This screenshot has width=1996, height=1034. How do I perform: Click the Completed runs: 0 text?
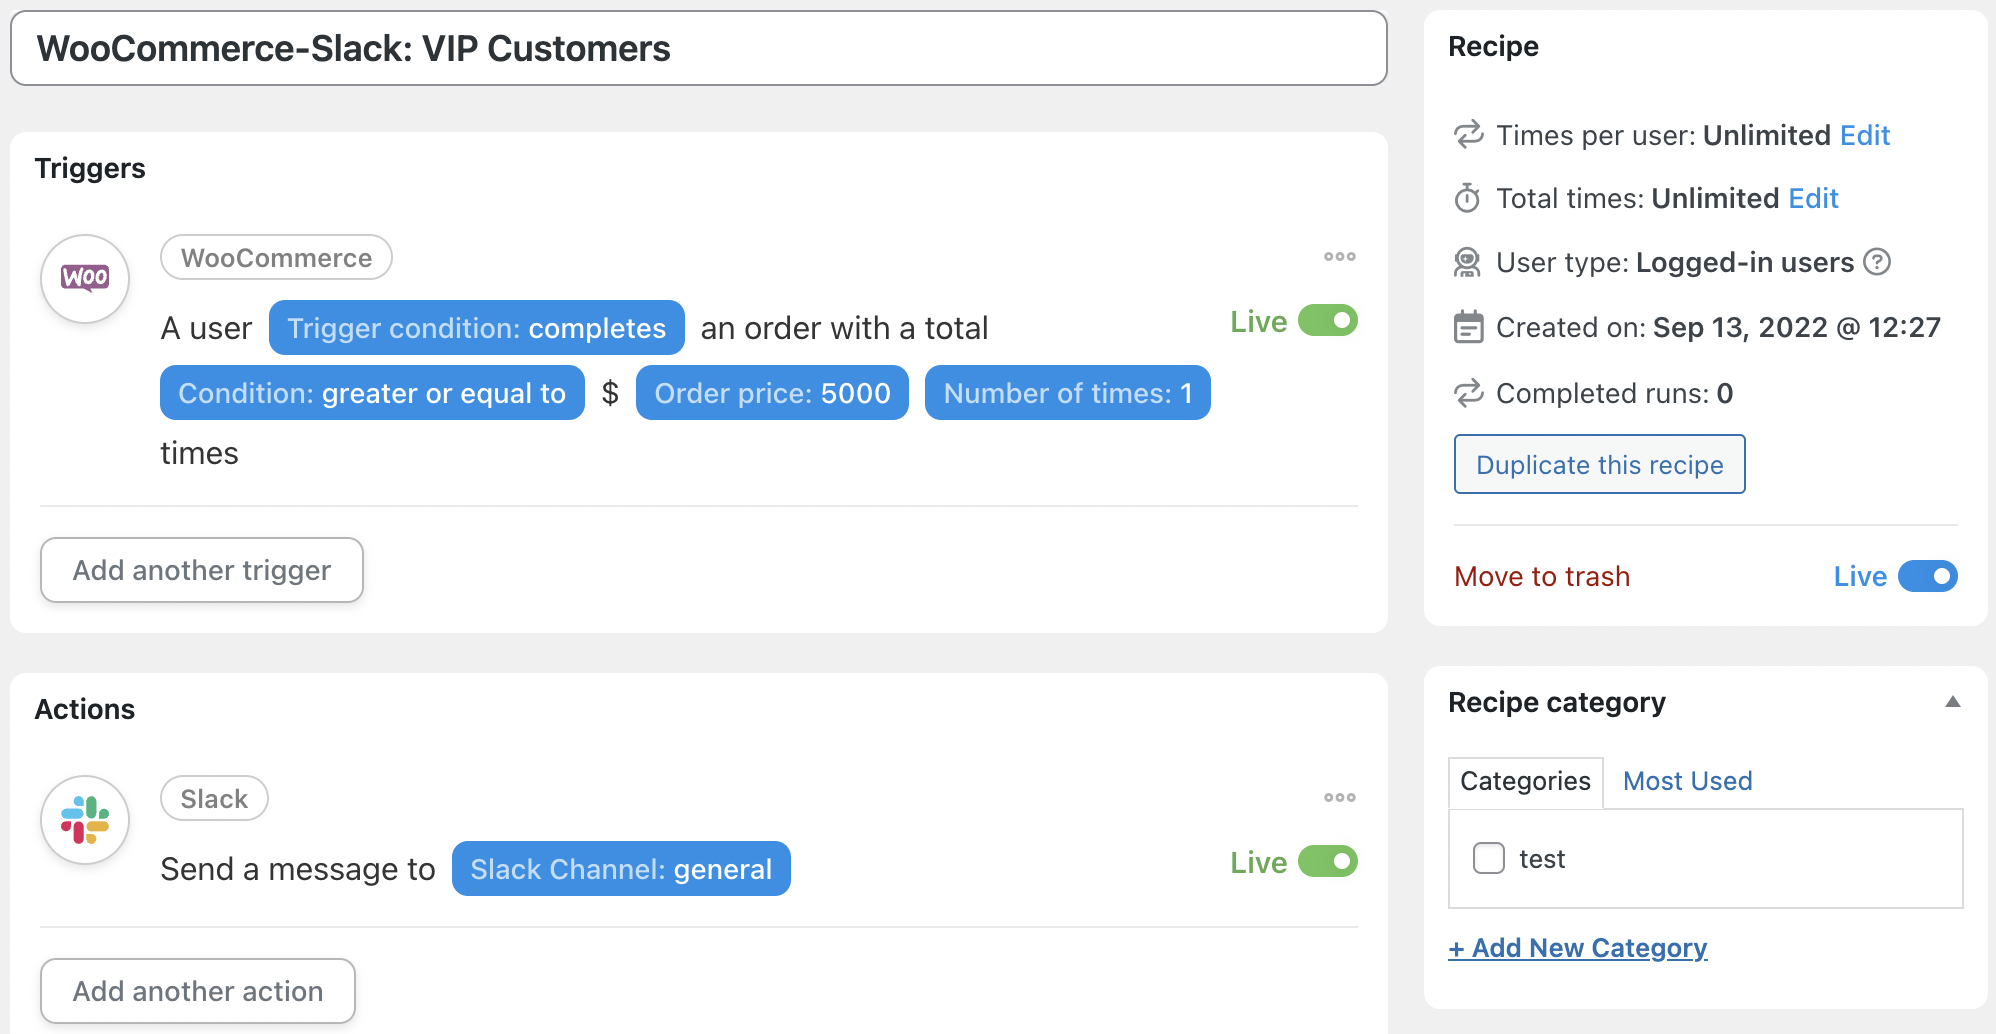pyautogui.click(x=1614, y=393)
